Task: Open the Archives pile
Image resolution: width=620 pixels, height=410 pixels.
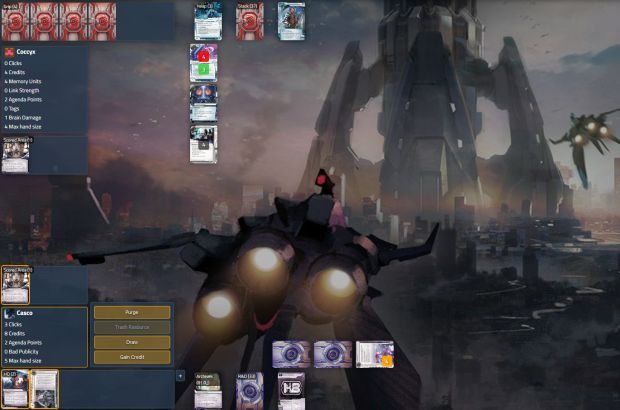Action: coord(208,391)
